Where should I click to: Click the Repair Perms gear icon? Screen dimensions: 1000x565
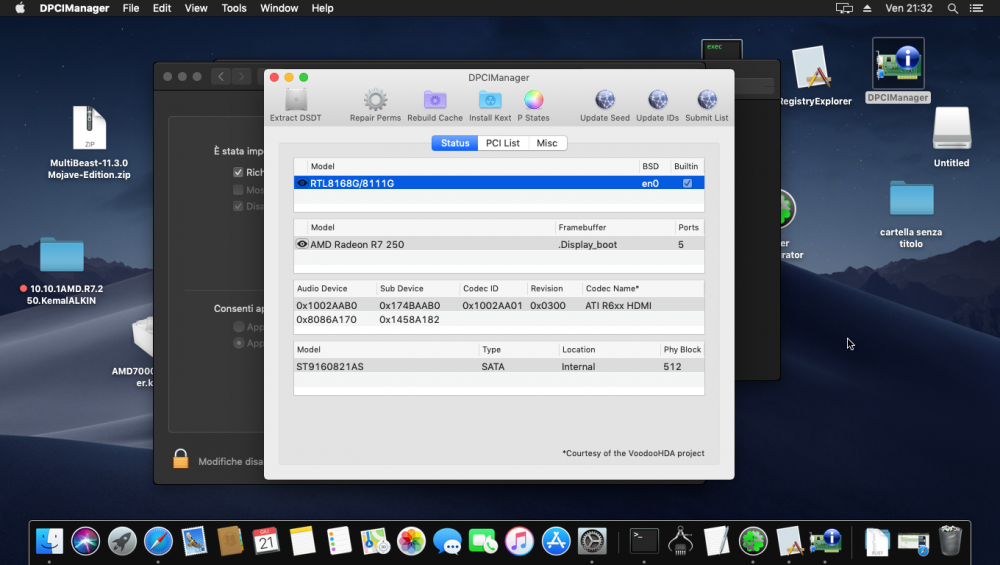375,100
